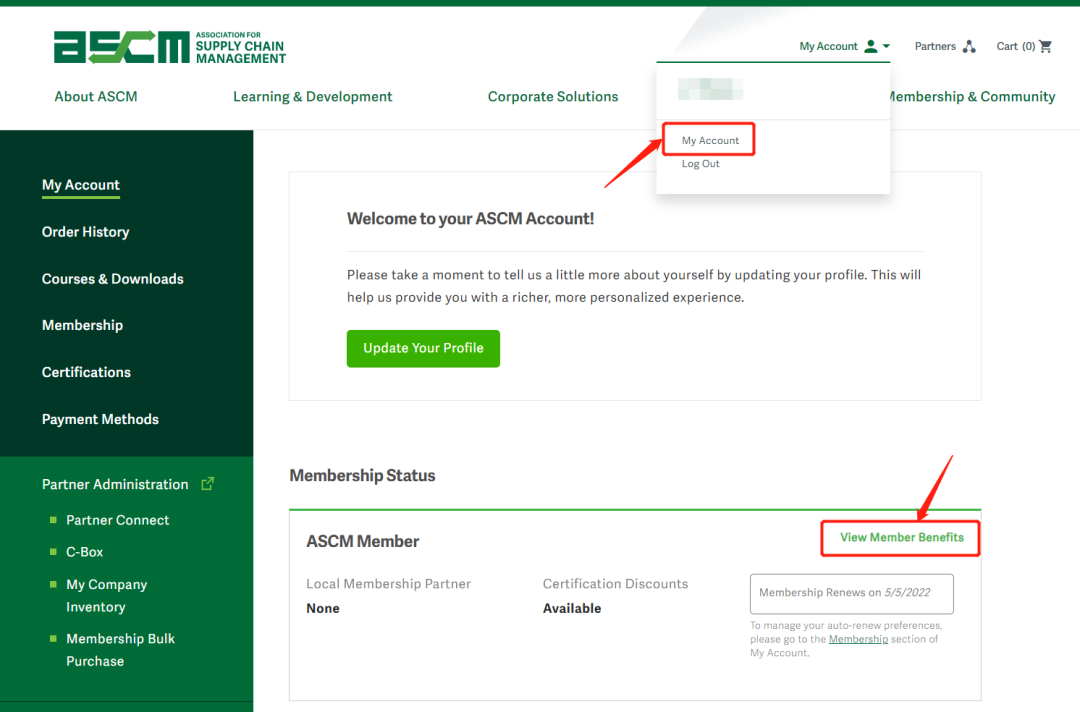This screenshot has width=1080, height=712.
Task: Click Cart (0) link
Action: [1016, 46]
